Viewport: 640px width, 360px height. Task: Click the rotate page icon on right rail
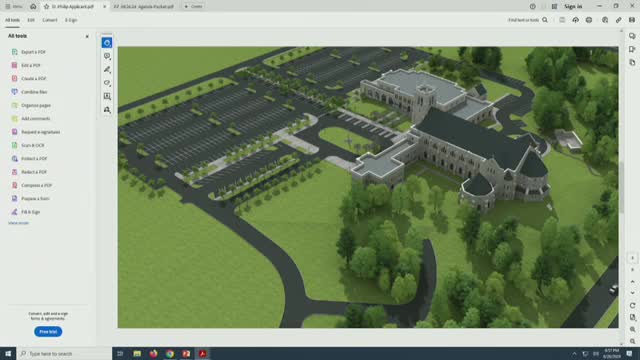(633, 305)
